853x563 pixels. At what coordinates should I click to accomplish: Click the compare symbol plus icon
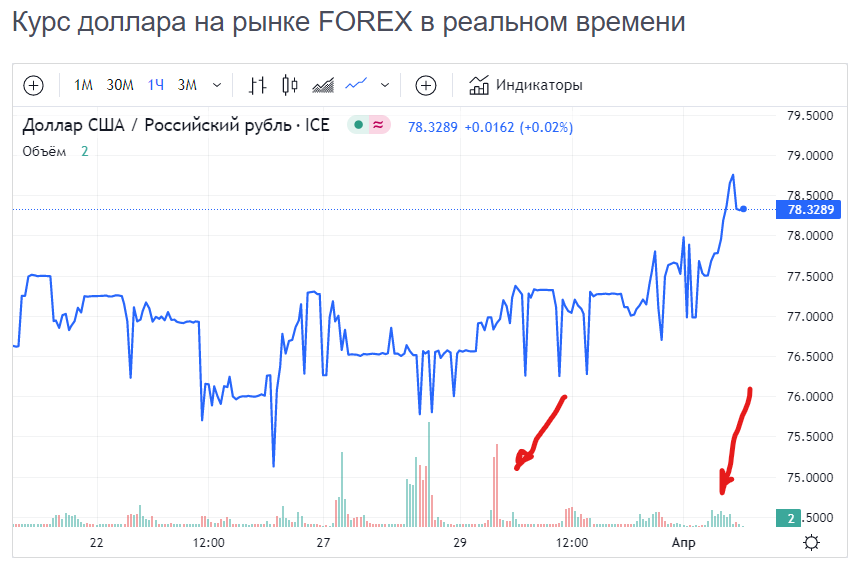pos(426,85)
